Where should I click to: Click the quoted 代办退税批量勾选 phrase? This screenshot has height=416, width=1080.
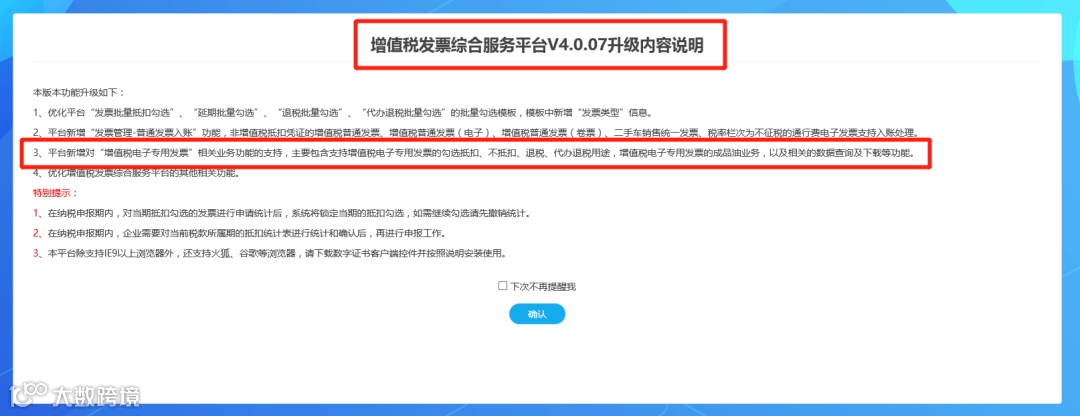[x=404, y=113]
